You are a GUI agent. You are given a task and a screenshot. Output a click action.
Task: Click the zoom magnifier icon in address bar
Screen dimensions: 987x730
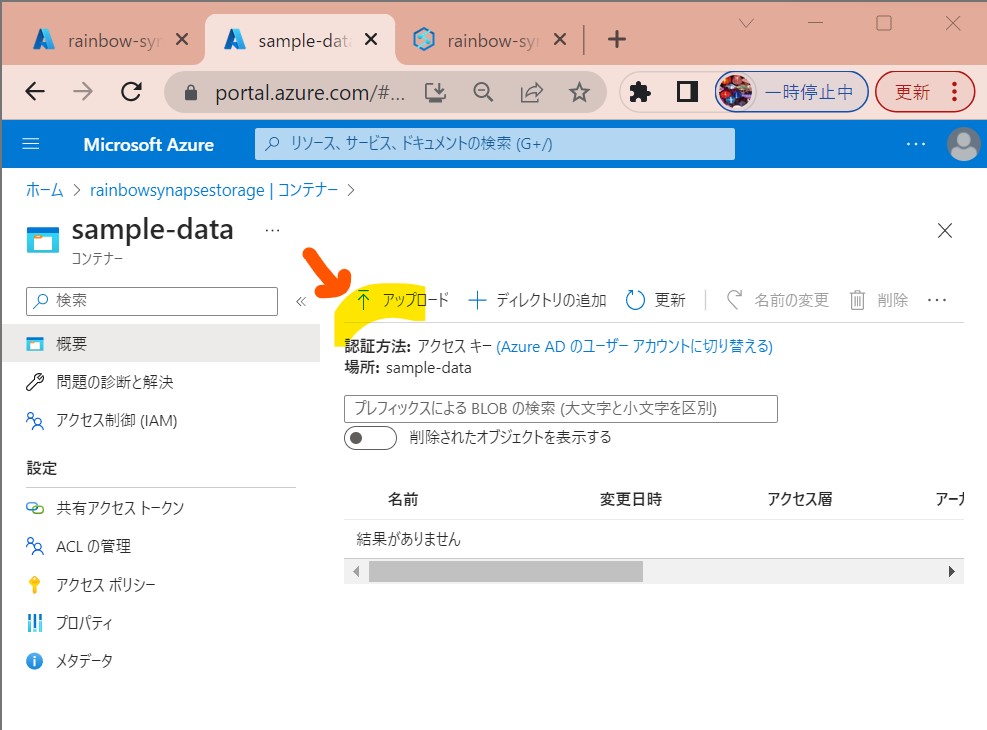tap(483, 93)
